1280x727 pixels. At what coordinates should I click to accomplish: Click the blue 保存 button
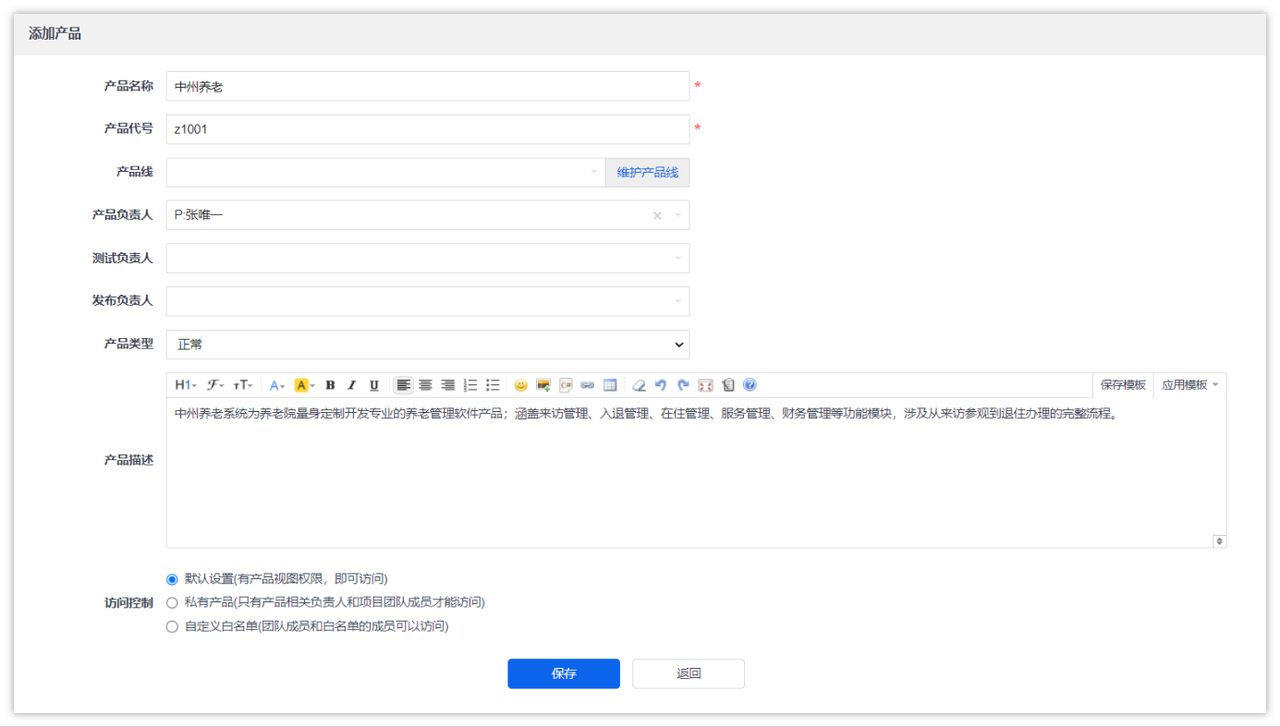564,674
